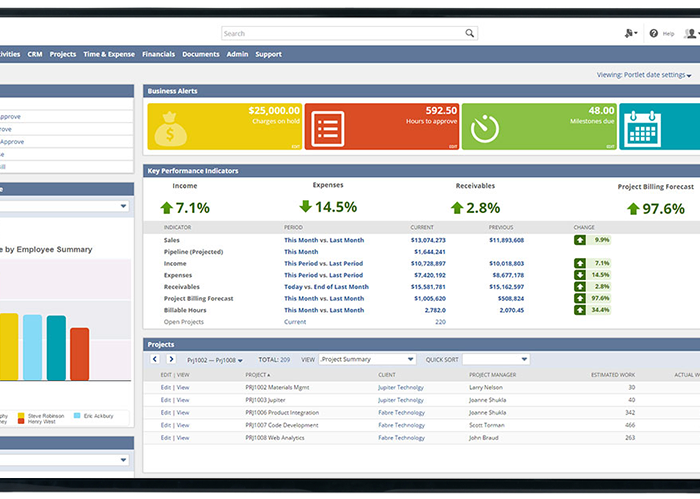Click the Project Billing Forecast row 97.6% arrow
This screenshot has height=499, width=700.
click(580, 298)
